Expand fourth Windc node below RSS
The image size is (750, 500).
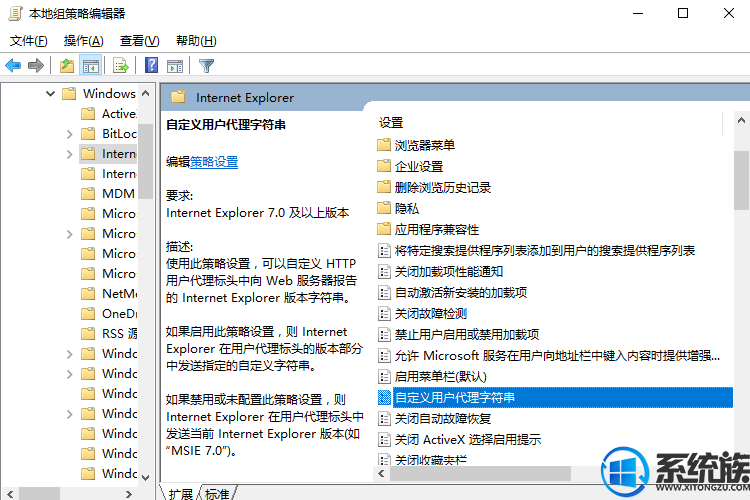point(69,414)
